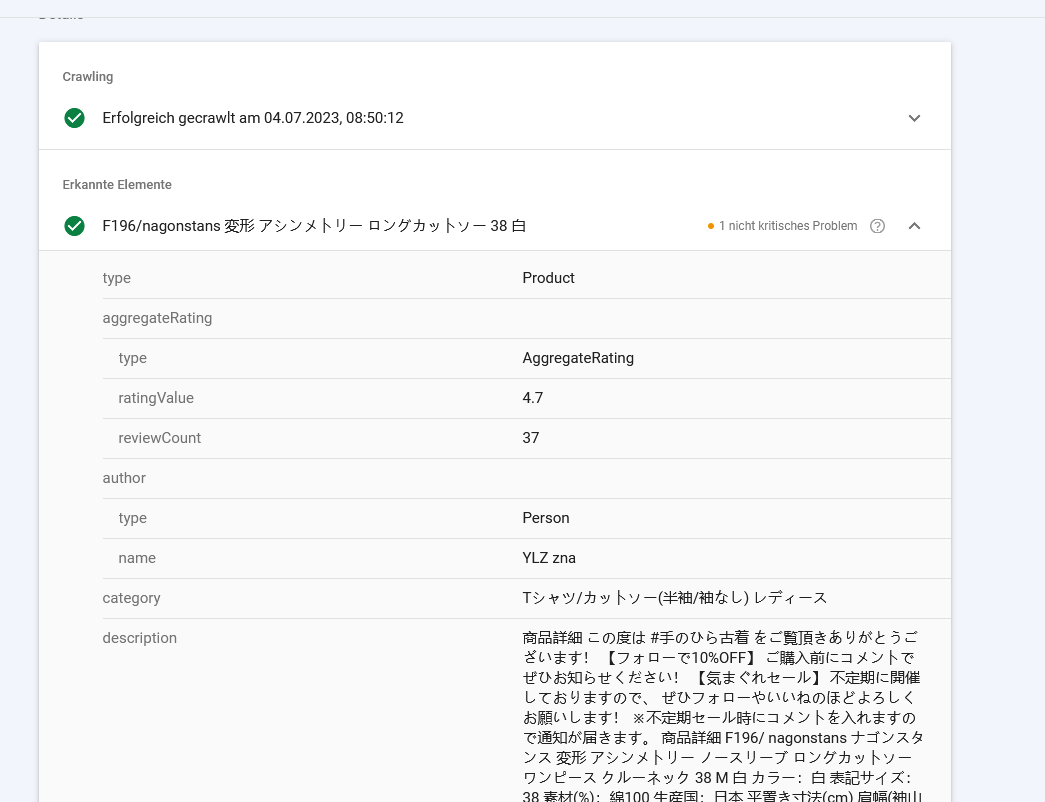The width and height of the screenshot is (1045, 802).
Task: Click the 'author' property label
Action: tap(124, 478)
